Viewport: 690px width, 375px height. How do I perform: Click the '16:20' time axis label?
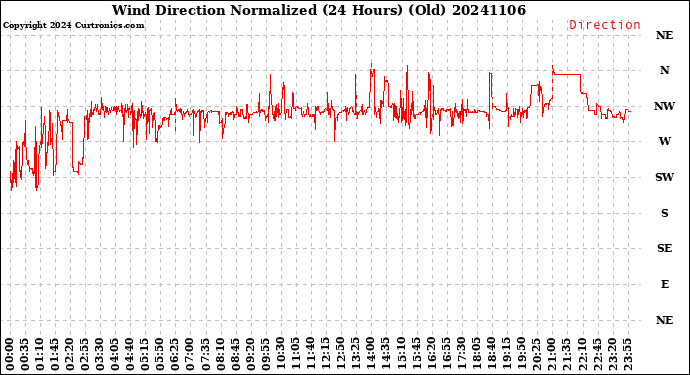pos(431,354)
